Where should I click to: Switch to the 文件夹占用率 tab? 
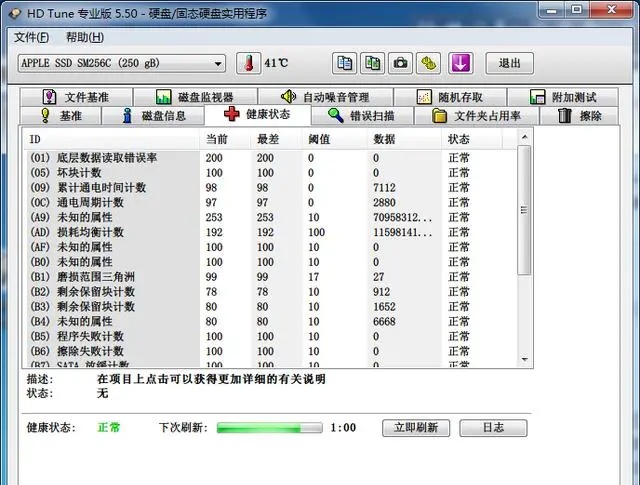(x=476, y=116)
